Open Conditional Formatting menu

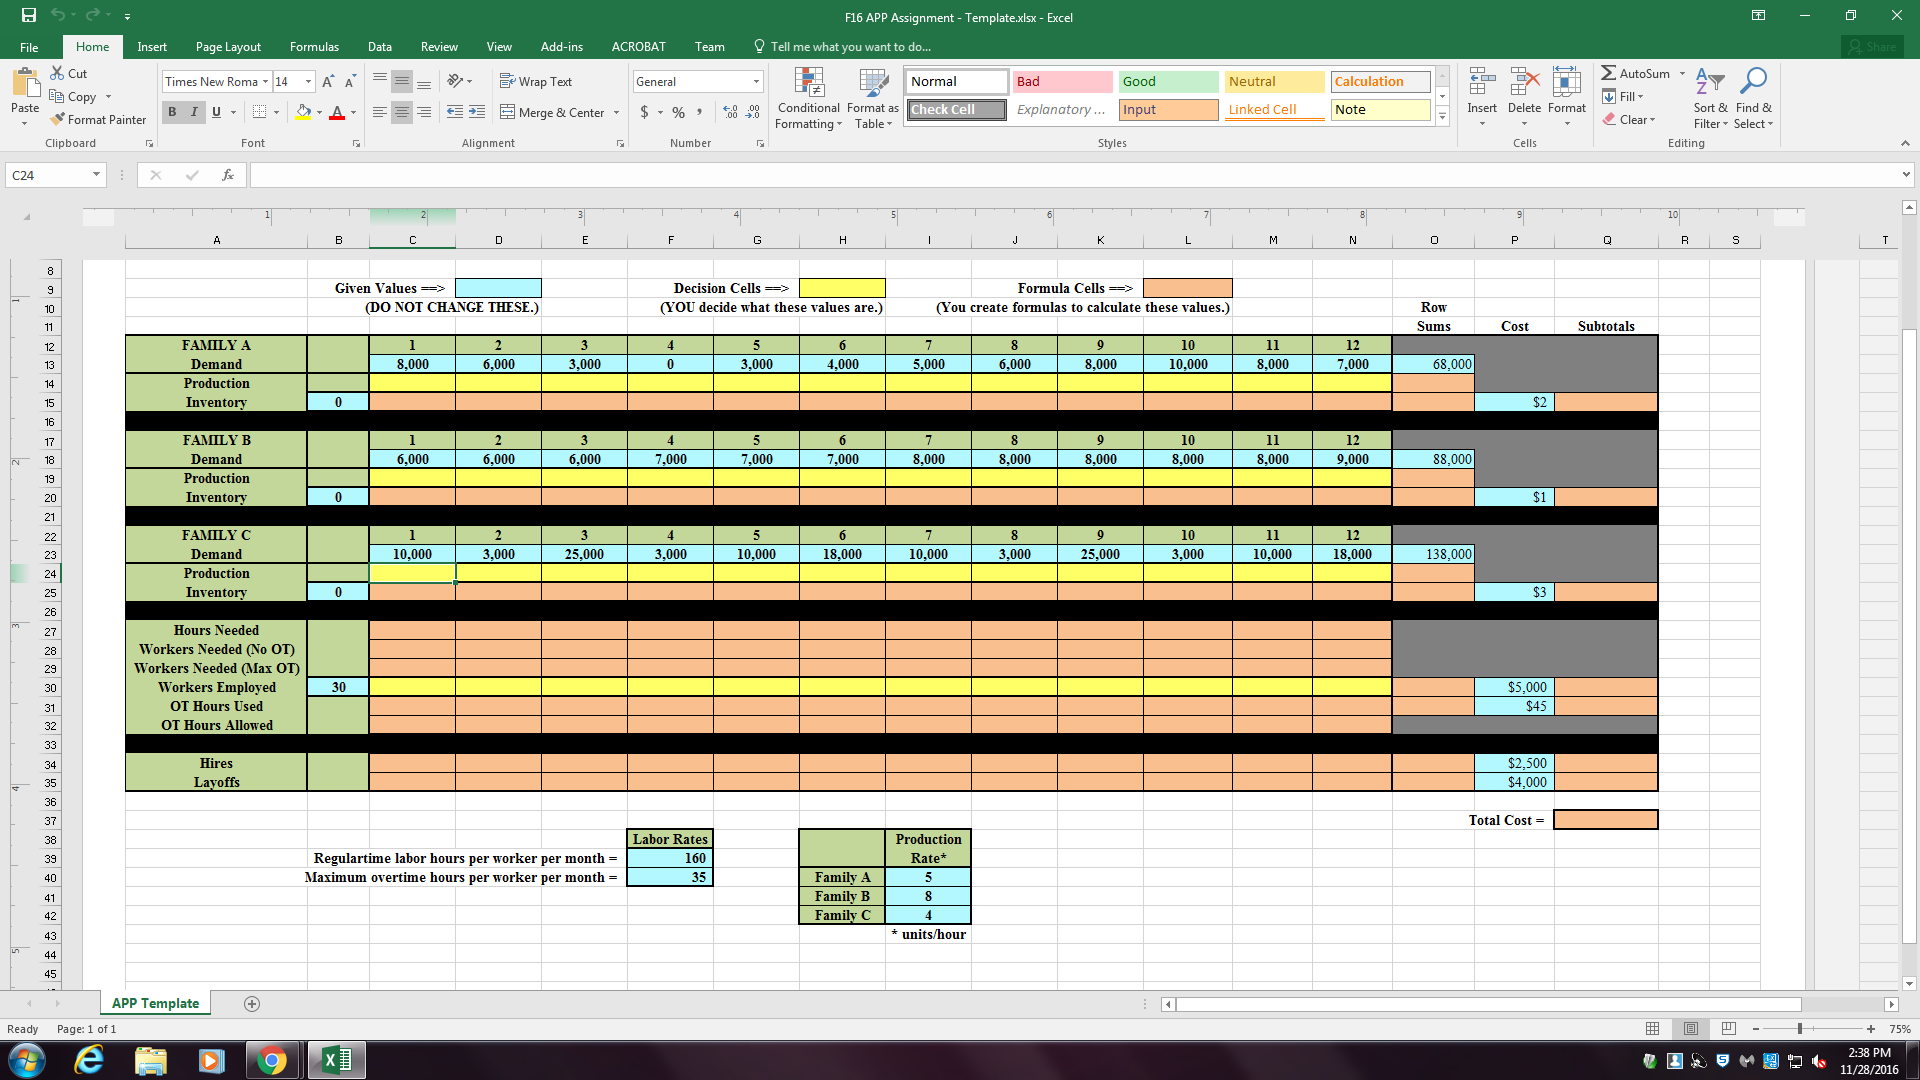point(808,99)
